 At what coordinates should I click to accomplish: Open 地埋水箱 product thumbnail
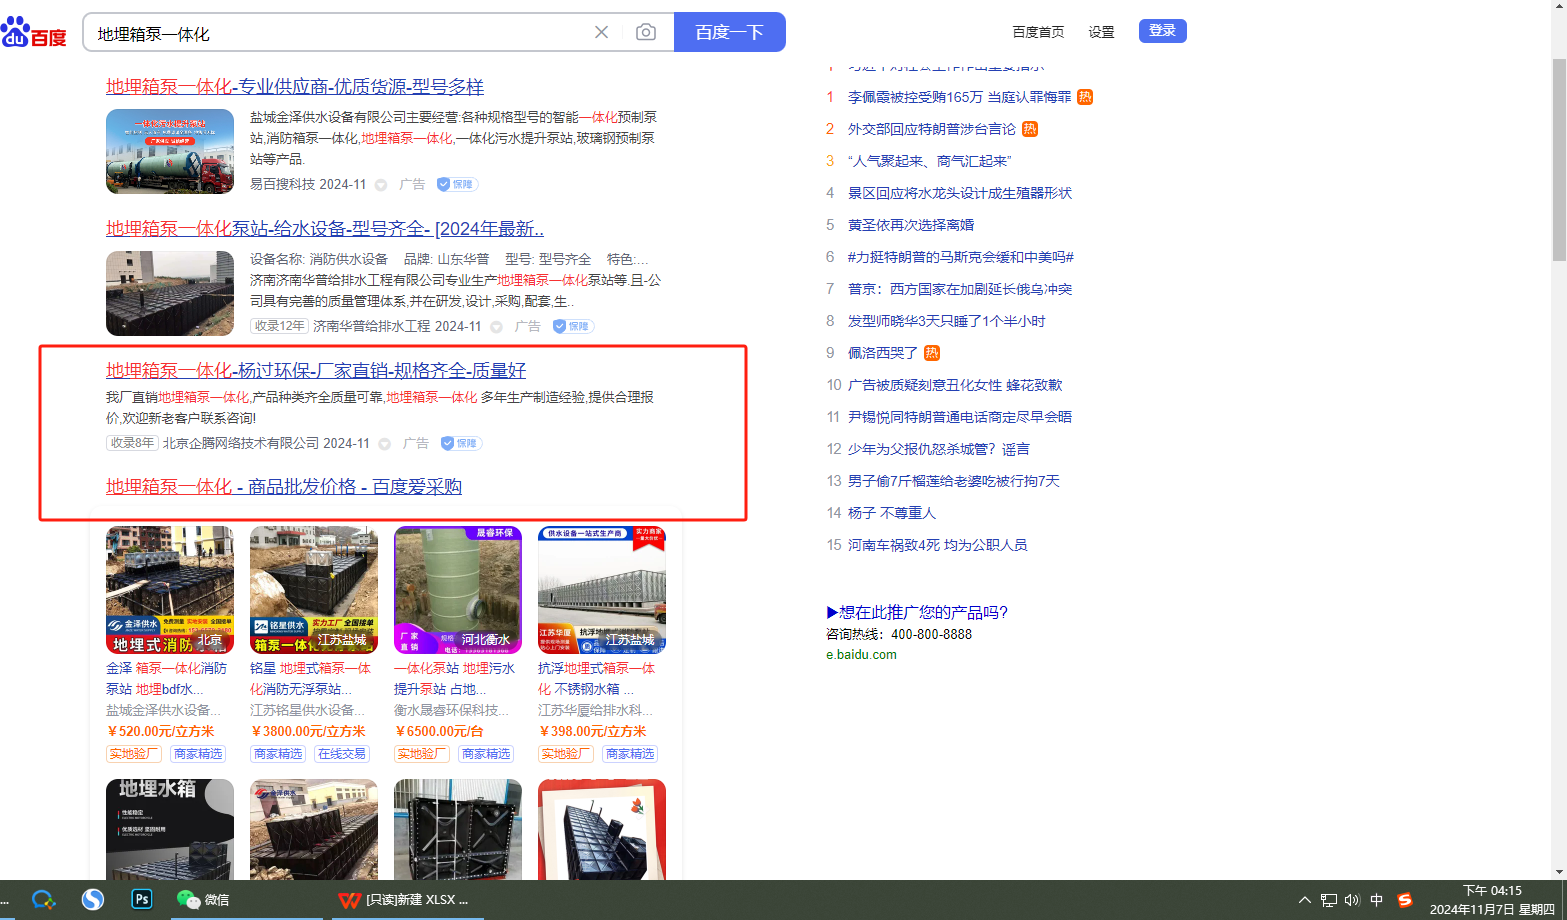[x=170, y=830]
